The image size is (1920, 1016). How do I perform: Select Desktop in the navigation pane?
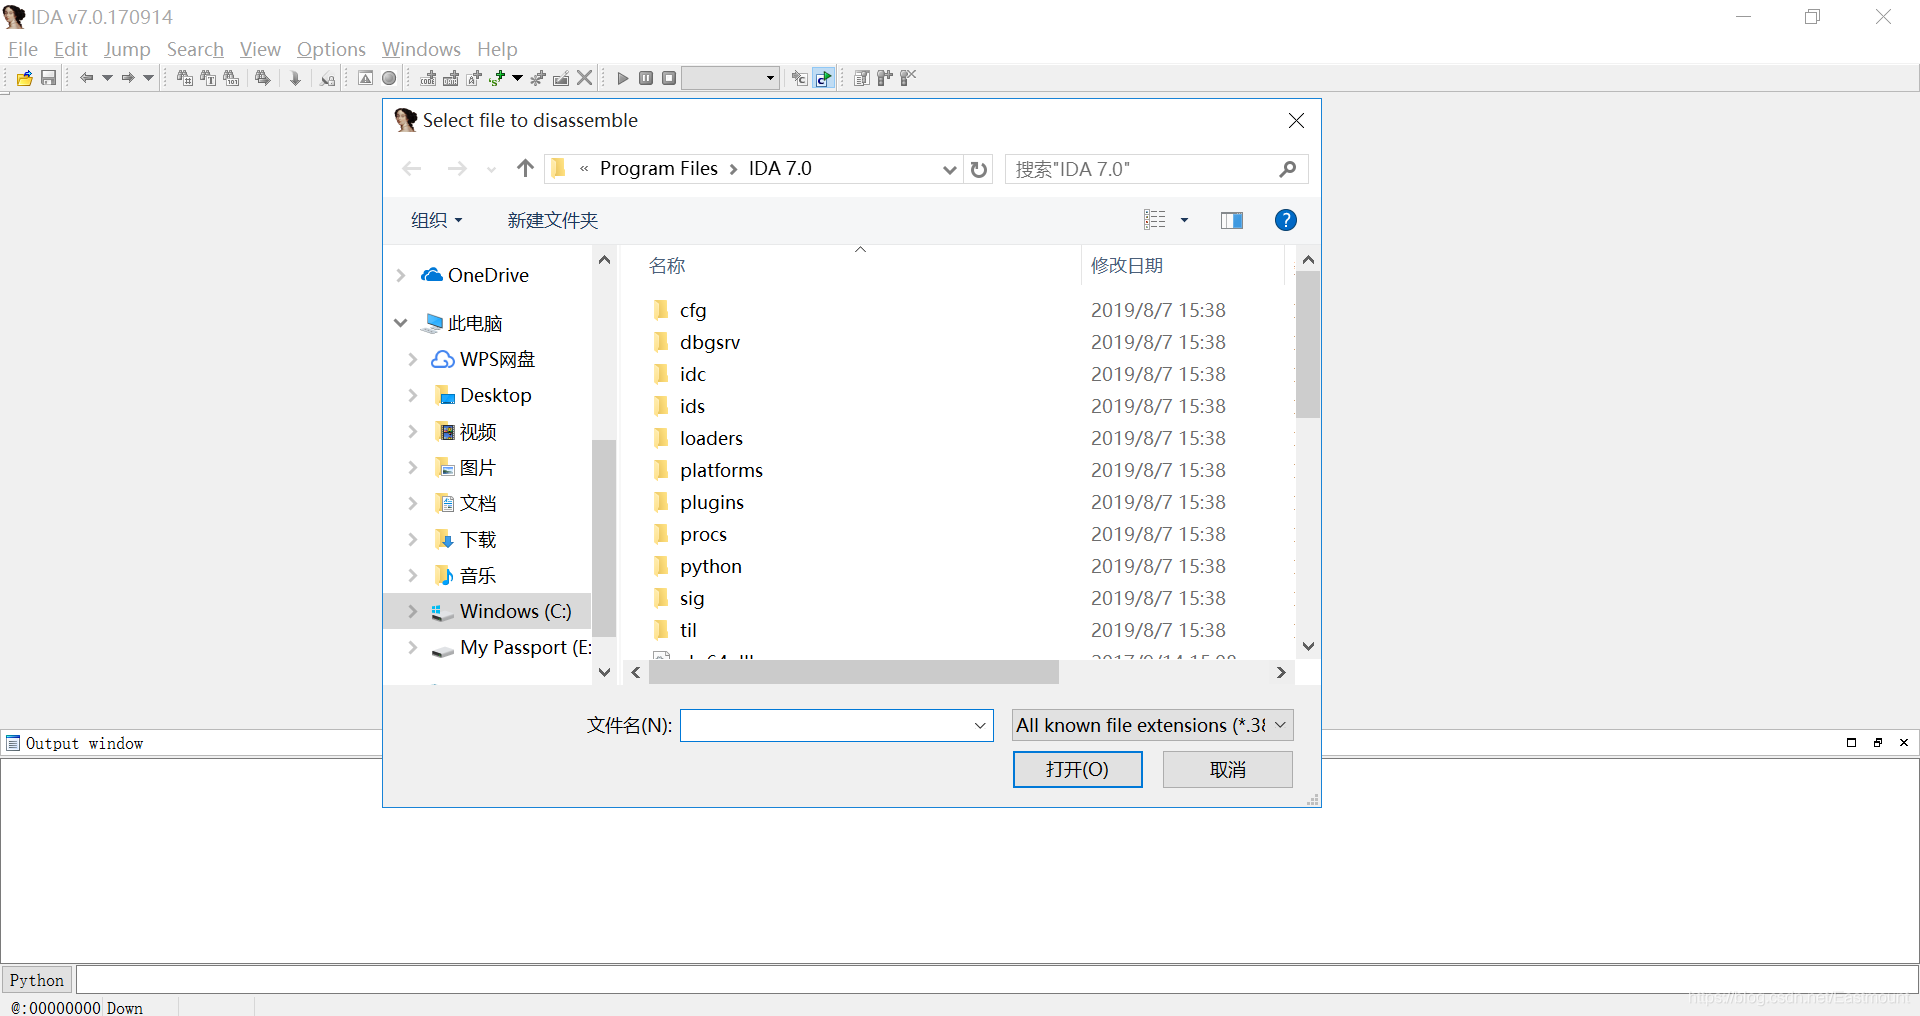(x=495, y=395)
